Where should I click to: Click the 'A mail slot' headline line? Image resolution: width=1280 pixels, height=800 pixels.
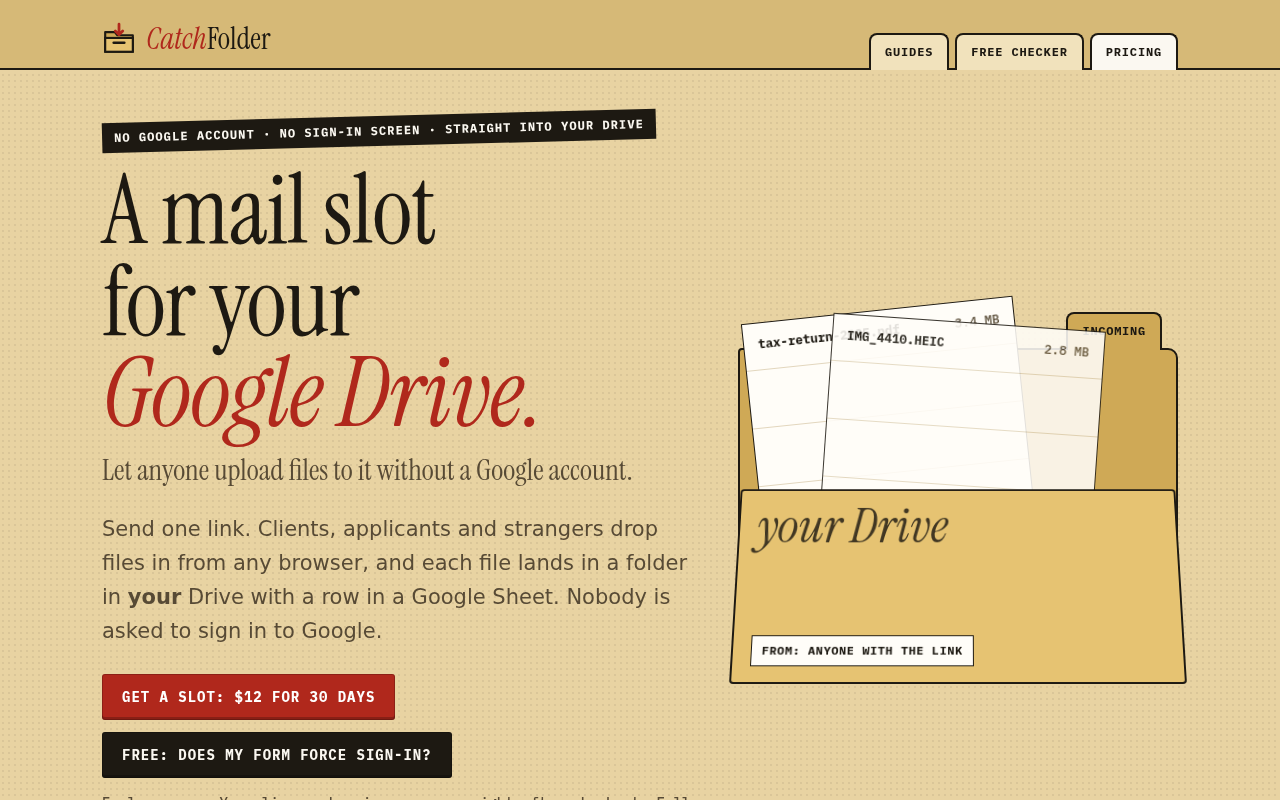[268, 210]
